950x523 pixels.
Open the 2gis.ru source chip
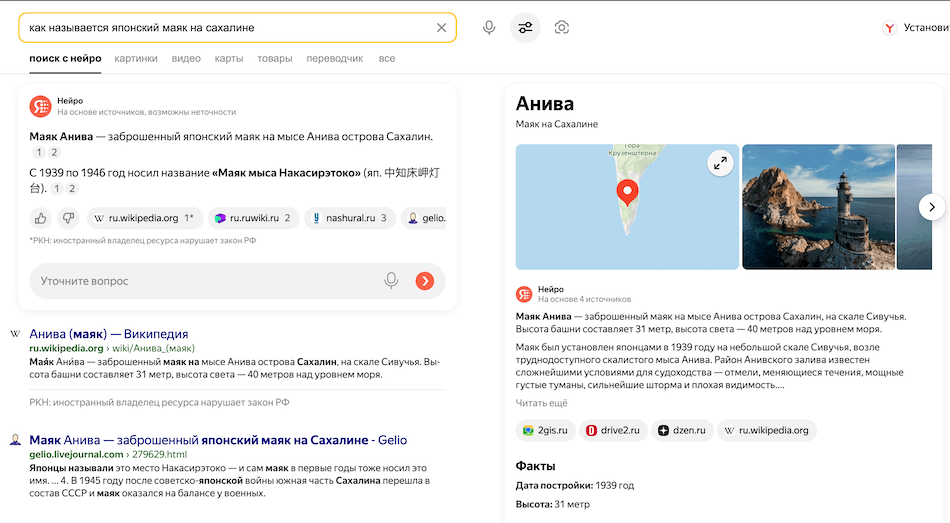[545, 431]
